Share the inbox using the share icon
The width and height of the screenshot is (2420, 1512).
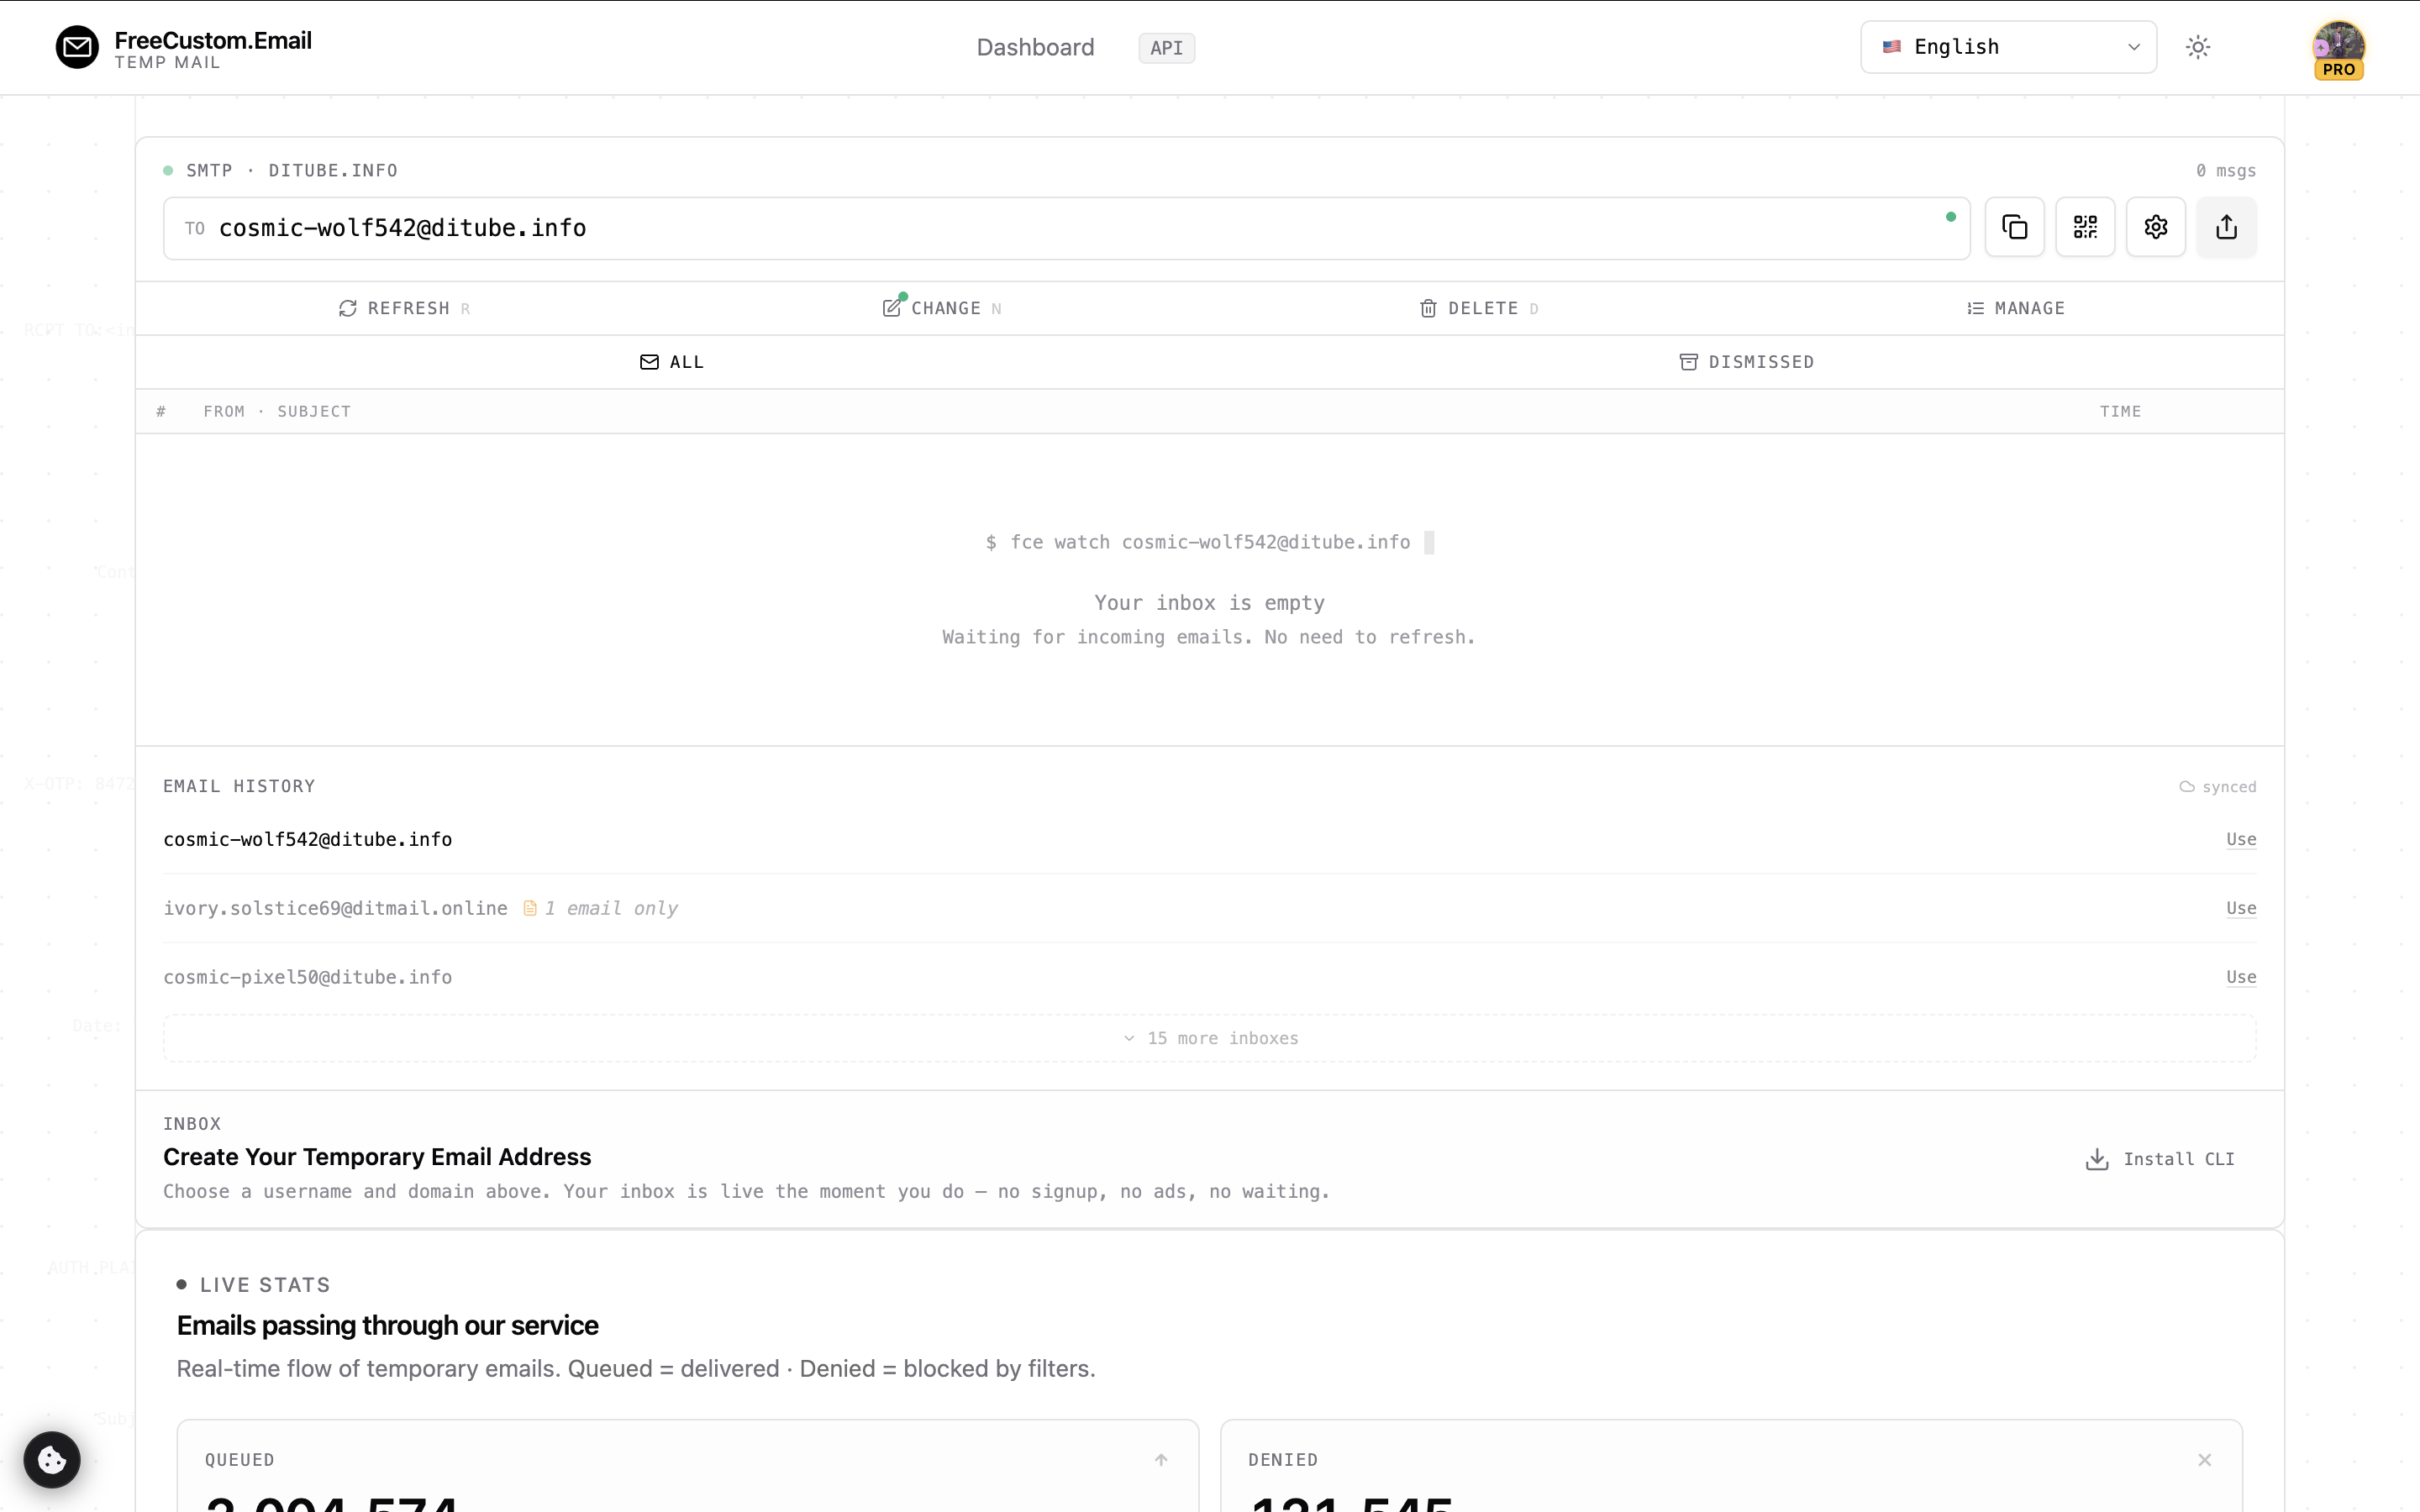point(2226,228)
